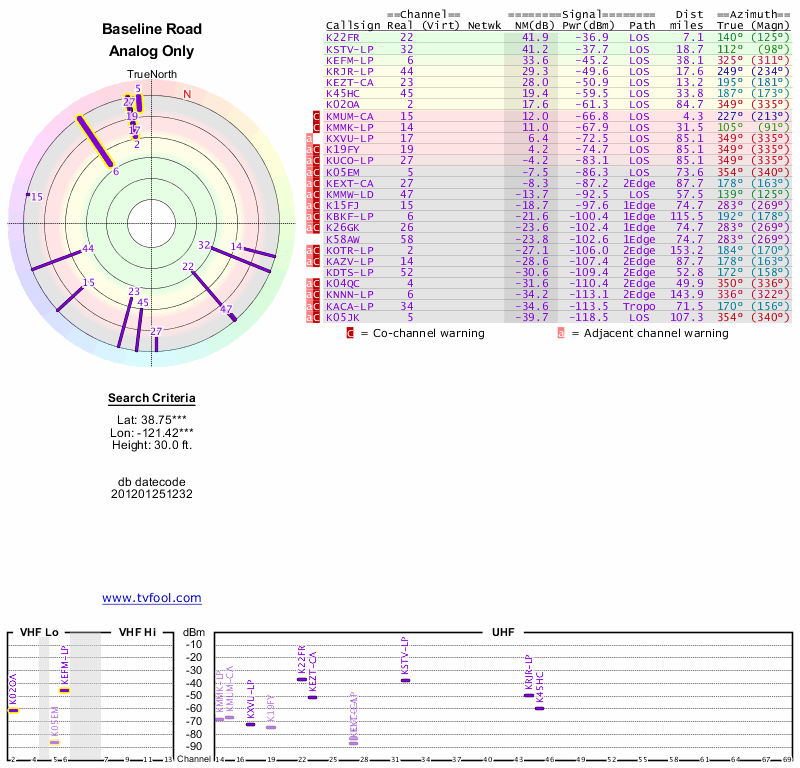Select the KEFM-LP callsign entry

350,60
